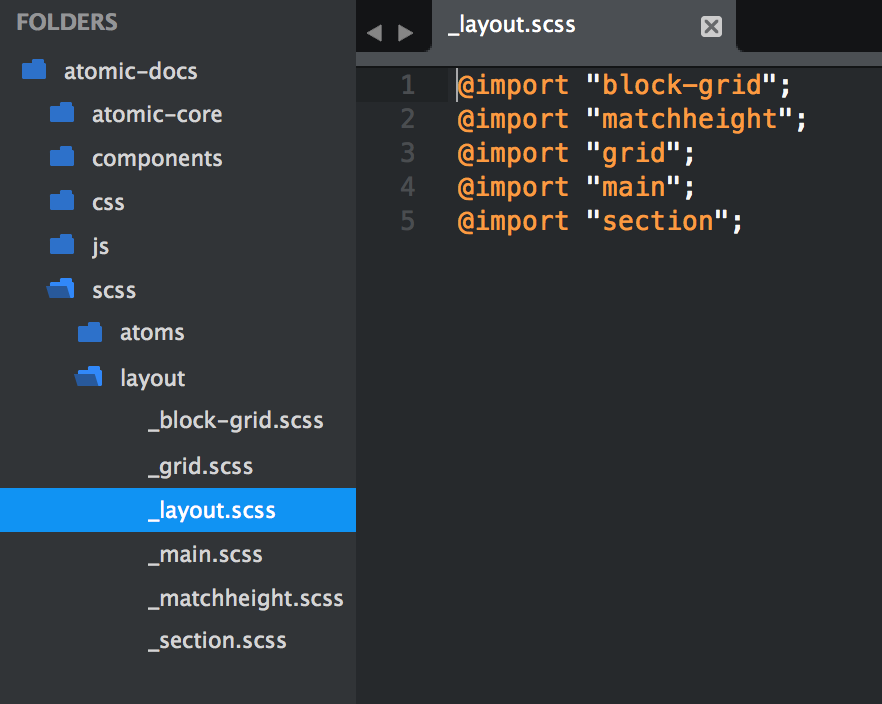Open the _section.scss file
882x704 pixels.
pos(217,641)
